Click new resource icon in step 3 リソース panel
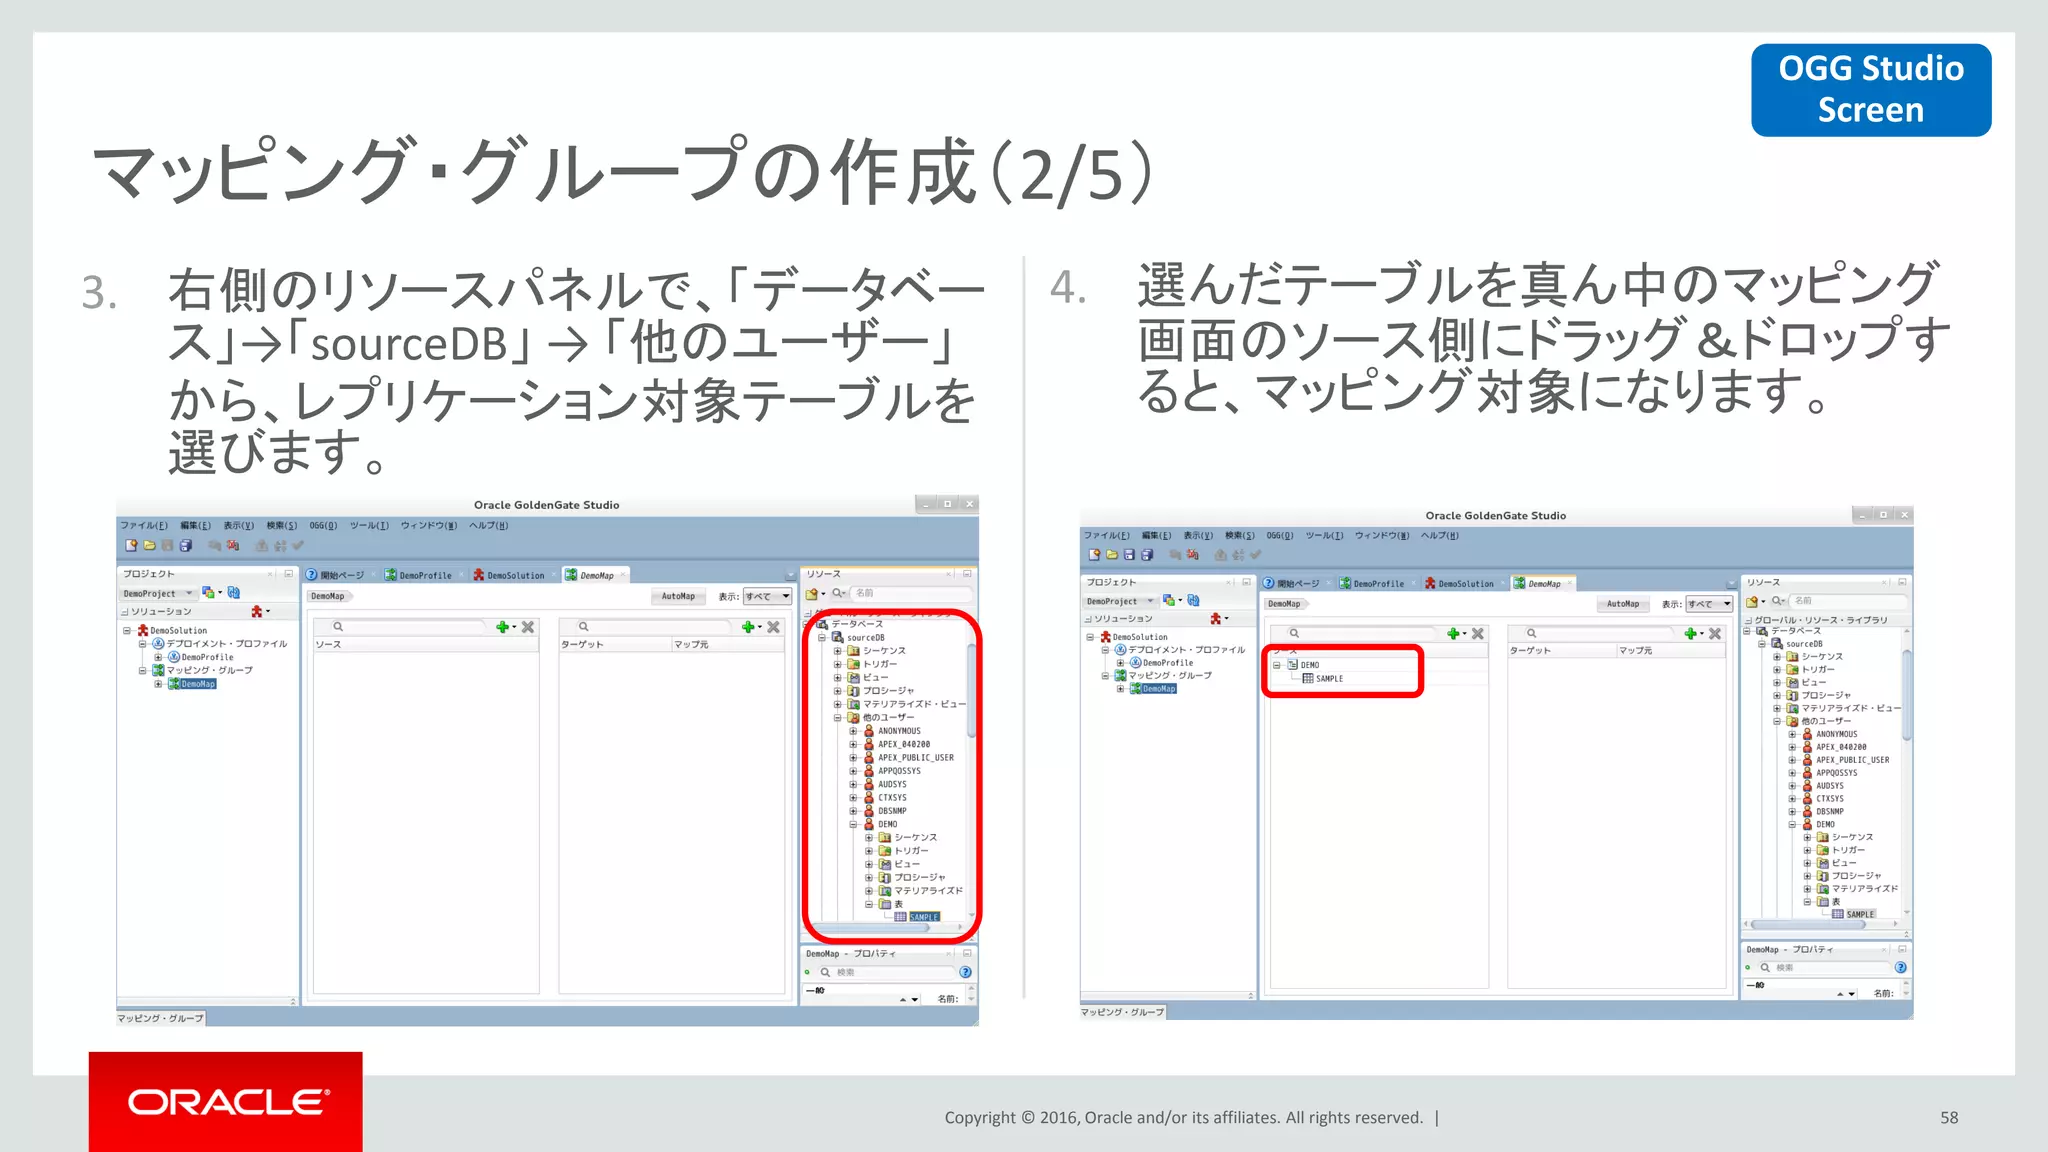 813,593
